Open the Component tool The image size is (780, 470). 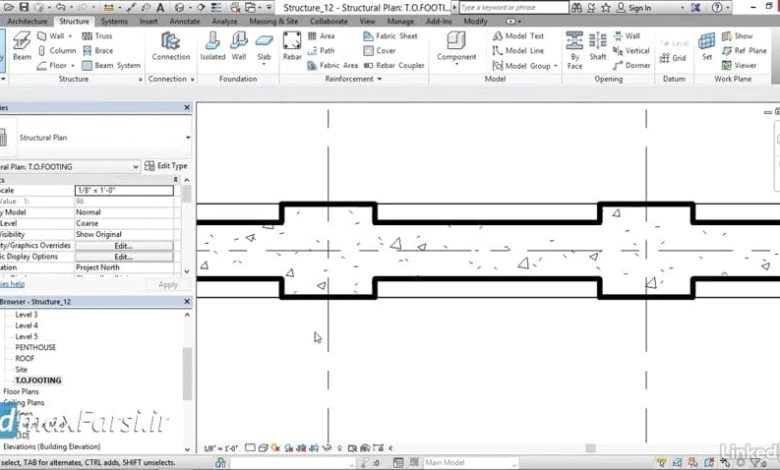coord(456,48)
